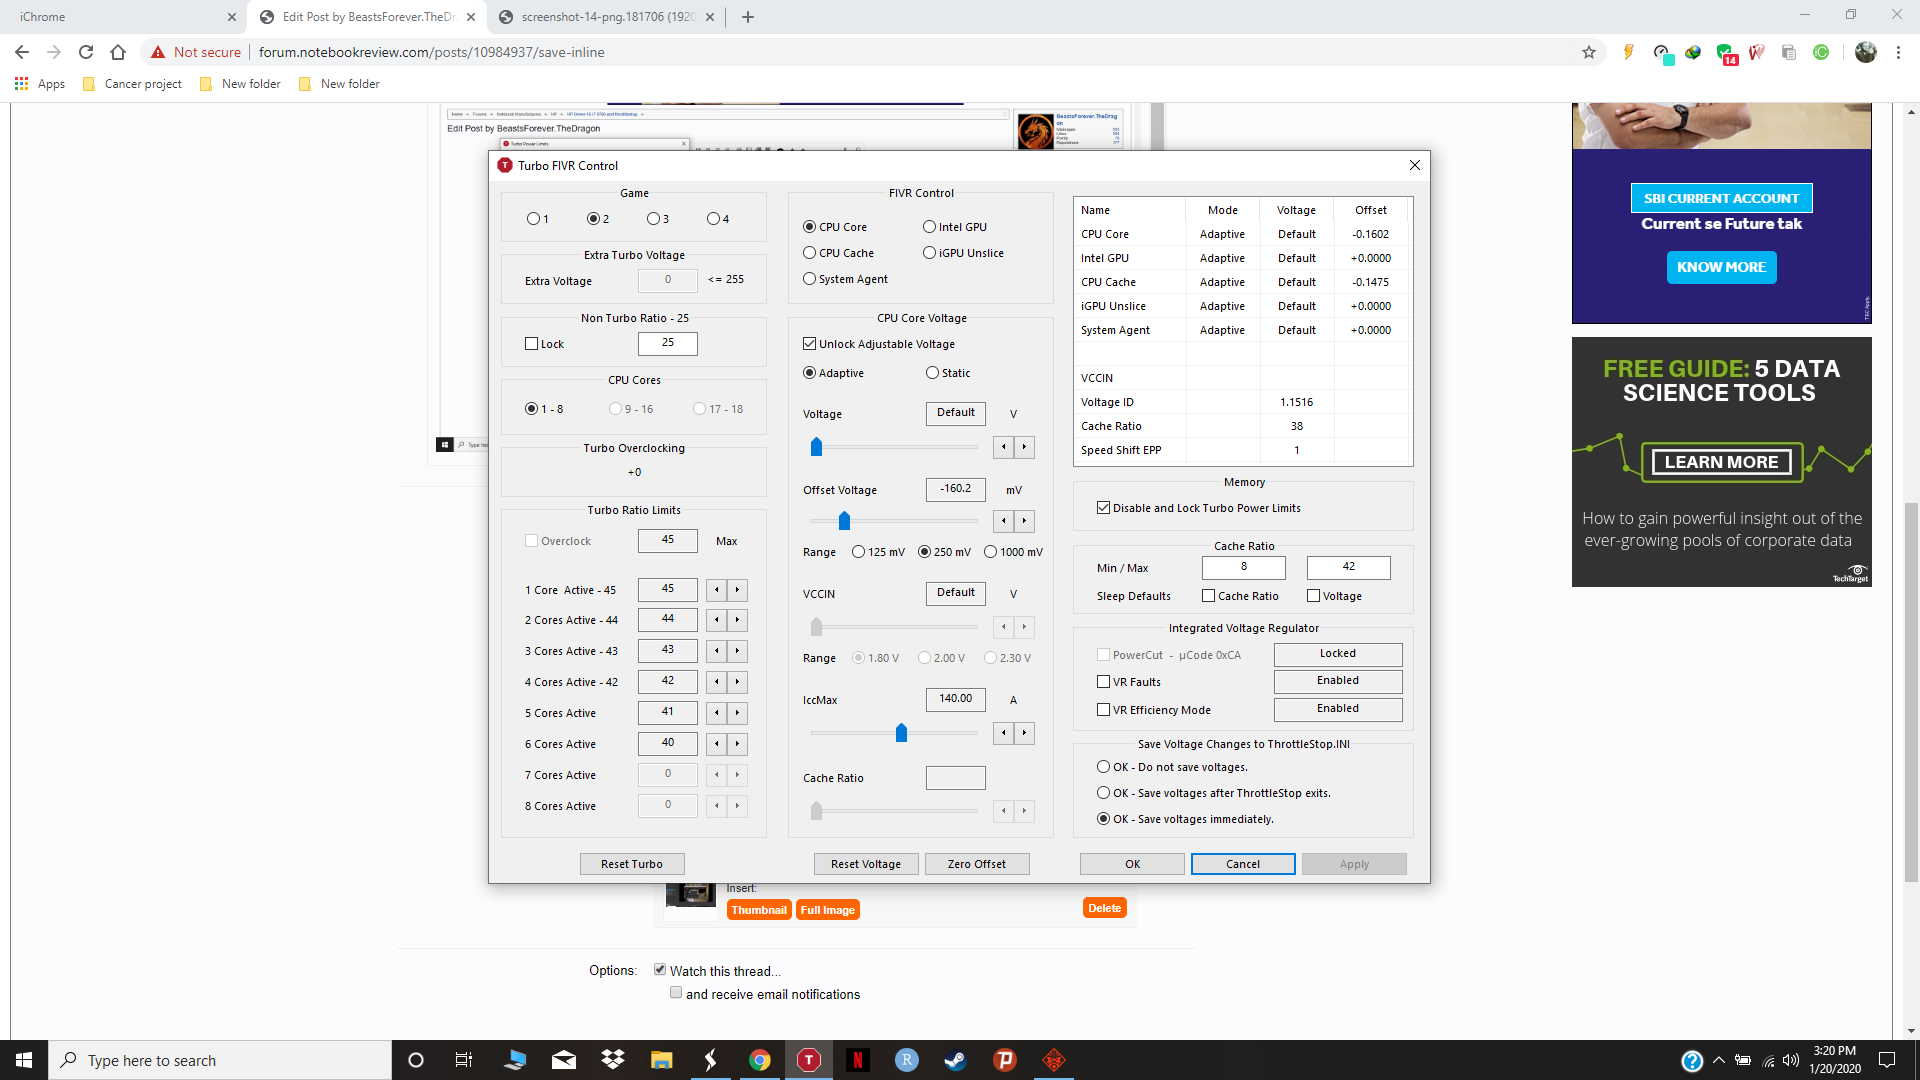
Task: Enable the VR Faults checkbox
Action: [1104, 682]
